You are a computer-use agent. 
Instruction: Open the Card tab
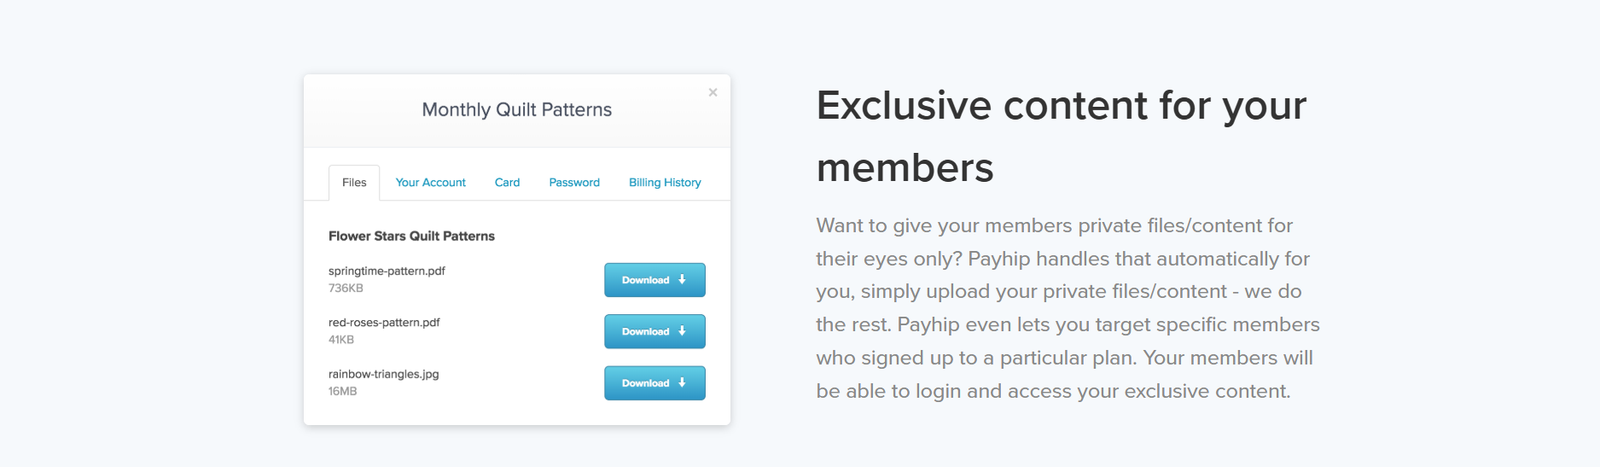click(x=507, y=183)
